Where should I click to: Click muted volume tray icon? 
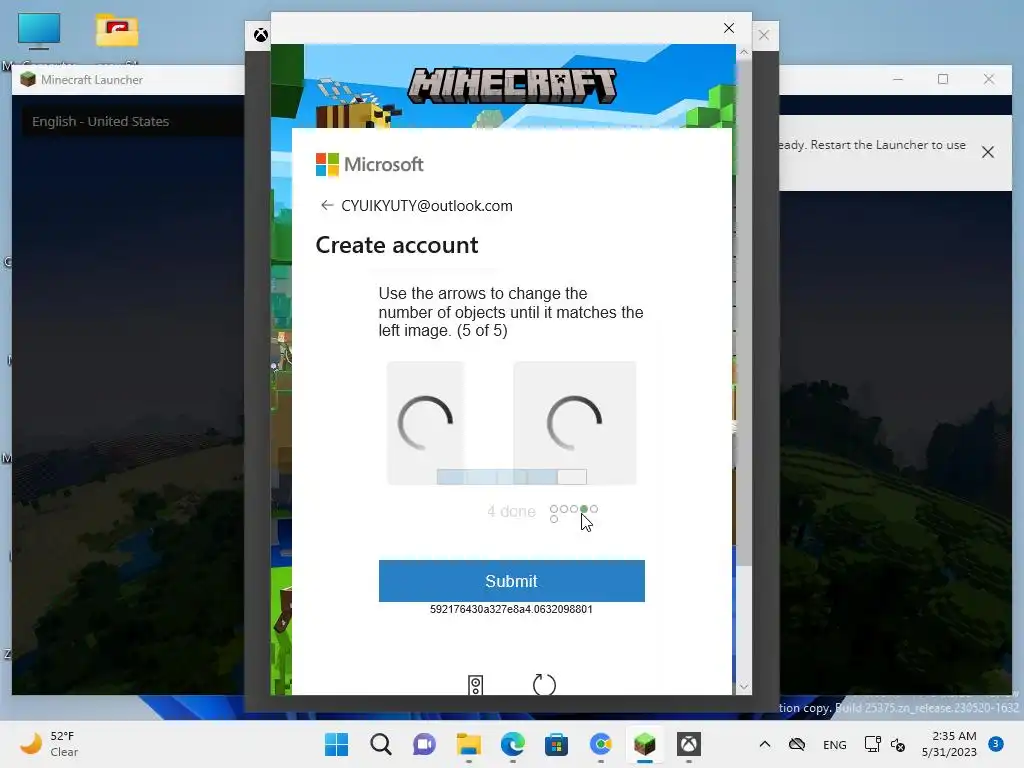[x=898, y=744]
